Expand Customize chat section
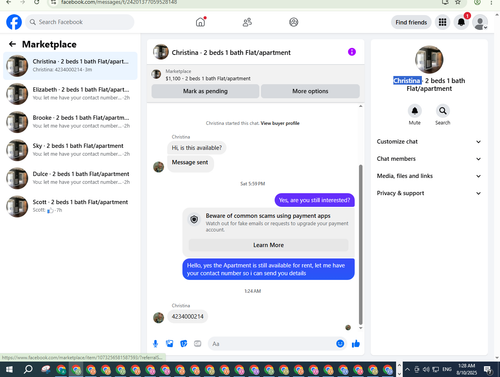Screen dimensions: 500x377 [x=429, y=142]
